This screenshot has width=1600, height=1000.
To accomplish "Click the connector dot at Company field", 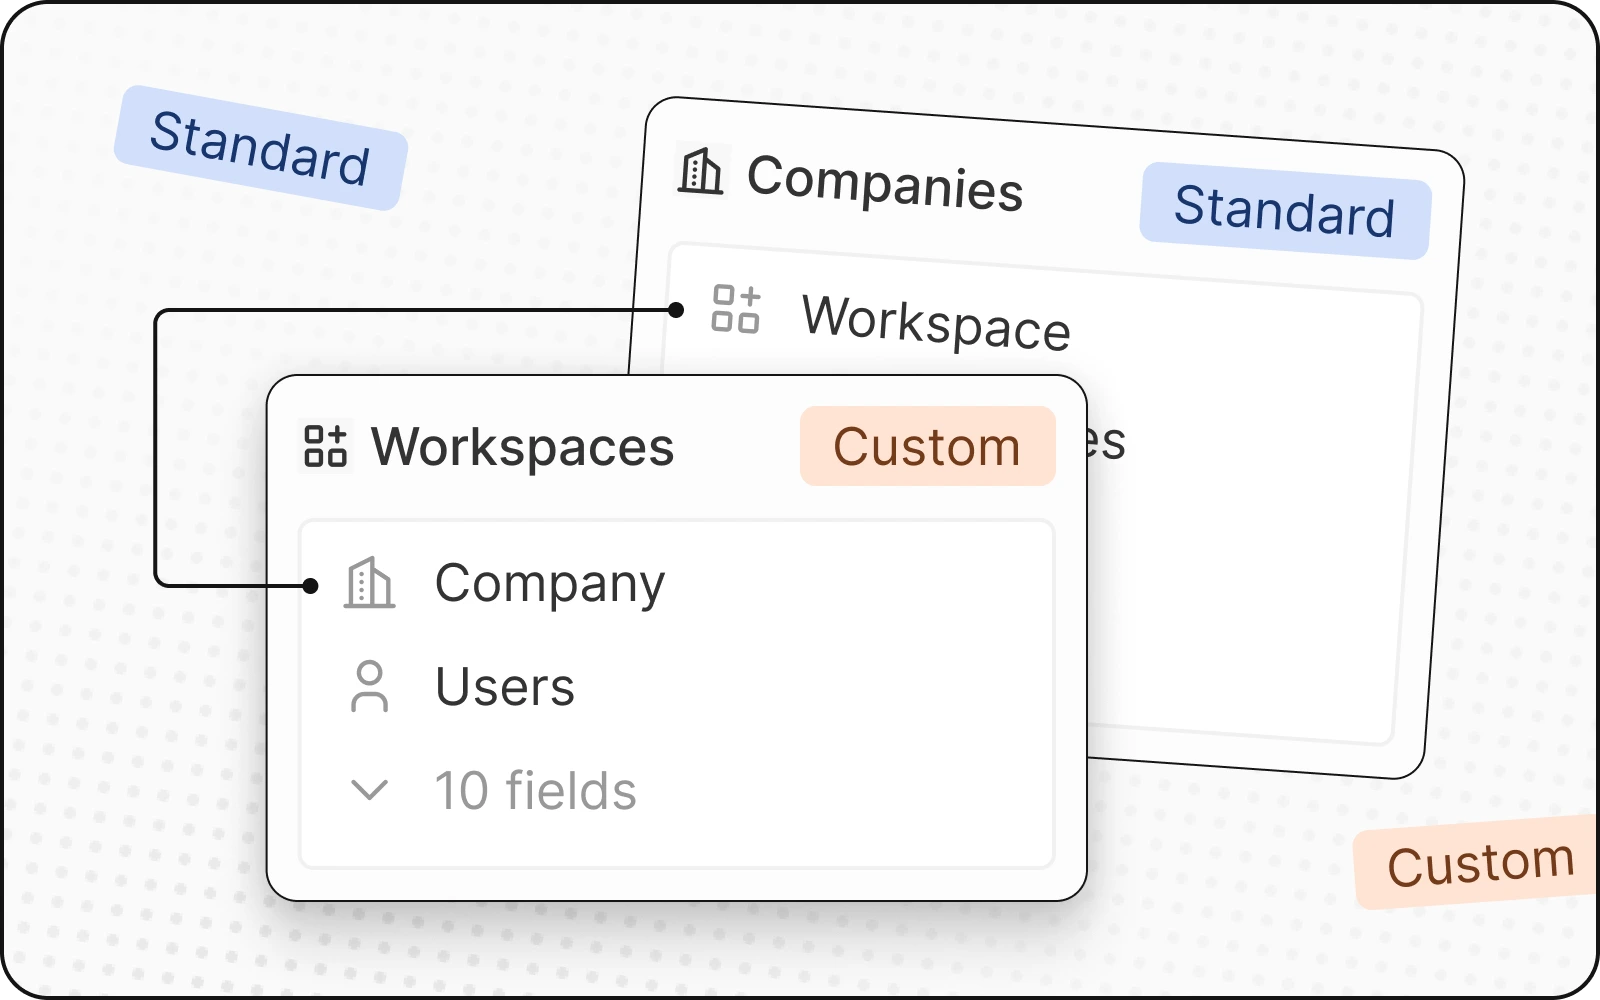I will [311, 586].
